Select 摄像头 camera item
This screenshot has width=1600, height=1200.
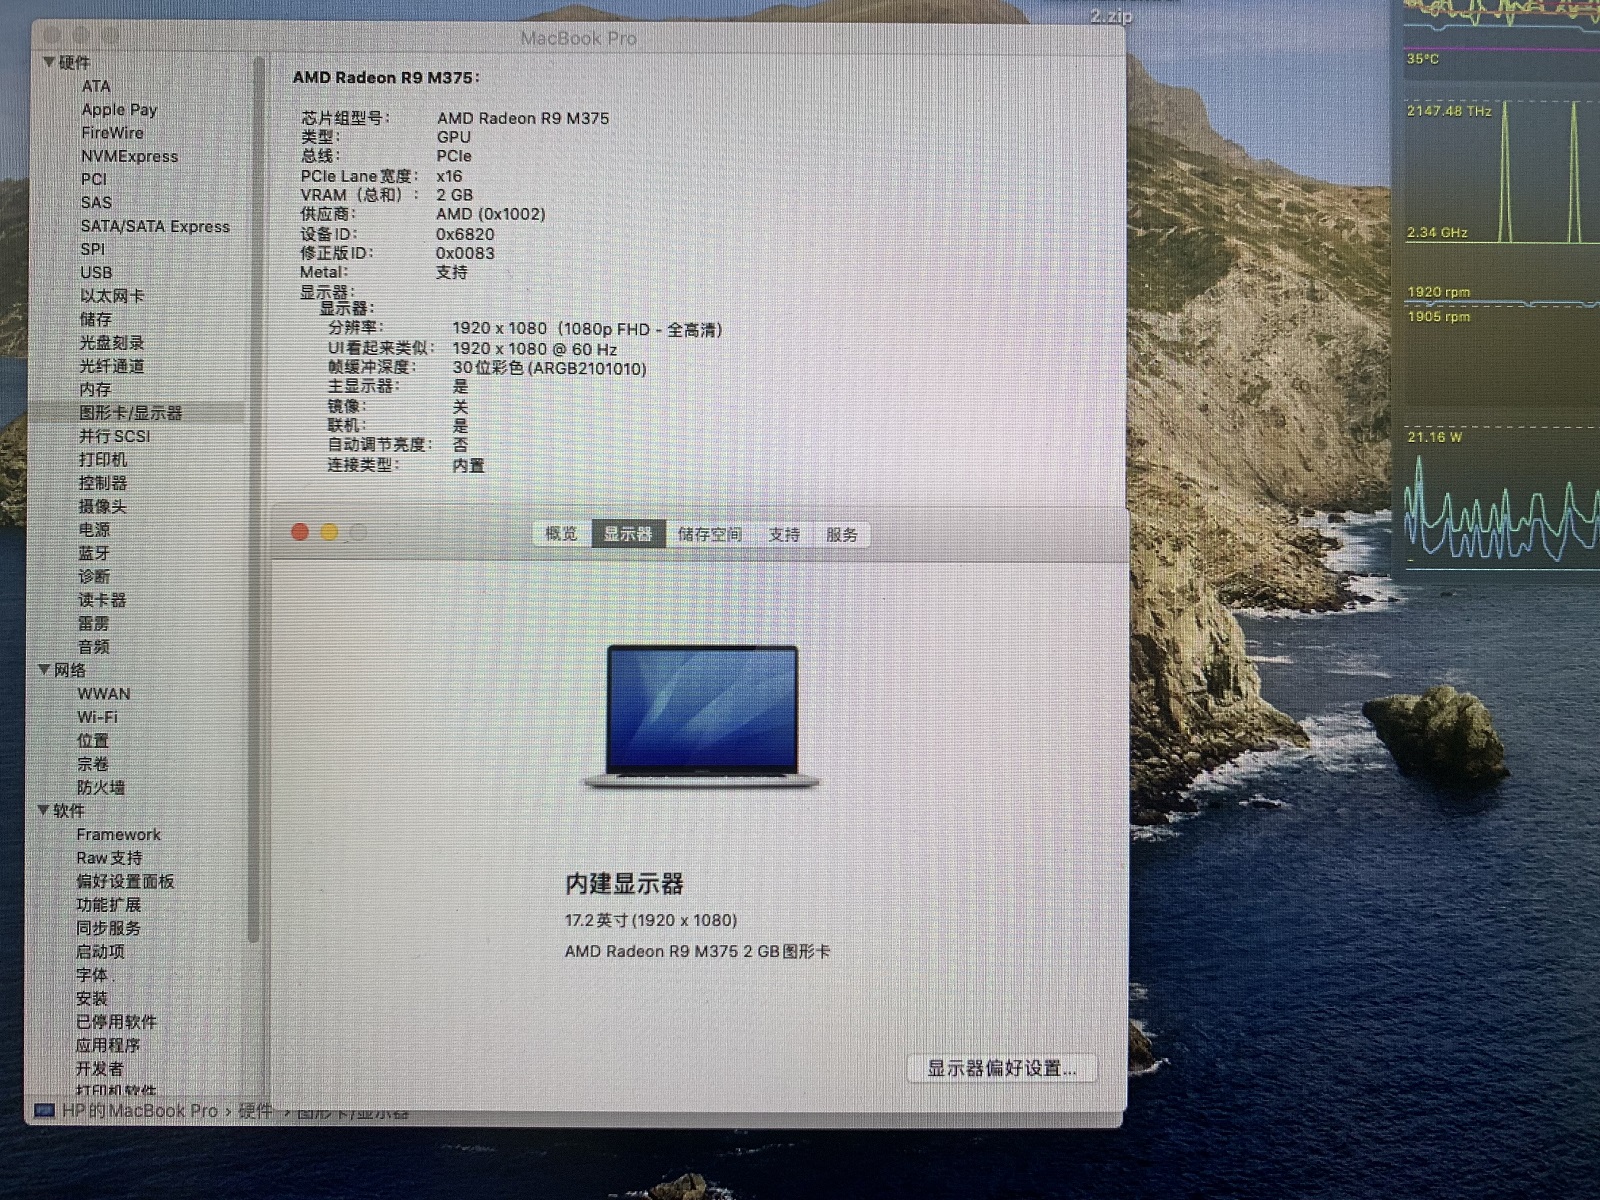tap(103, 506)
